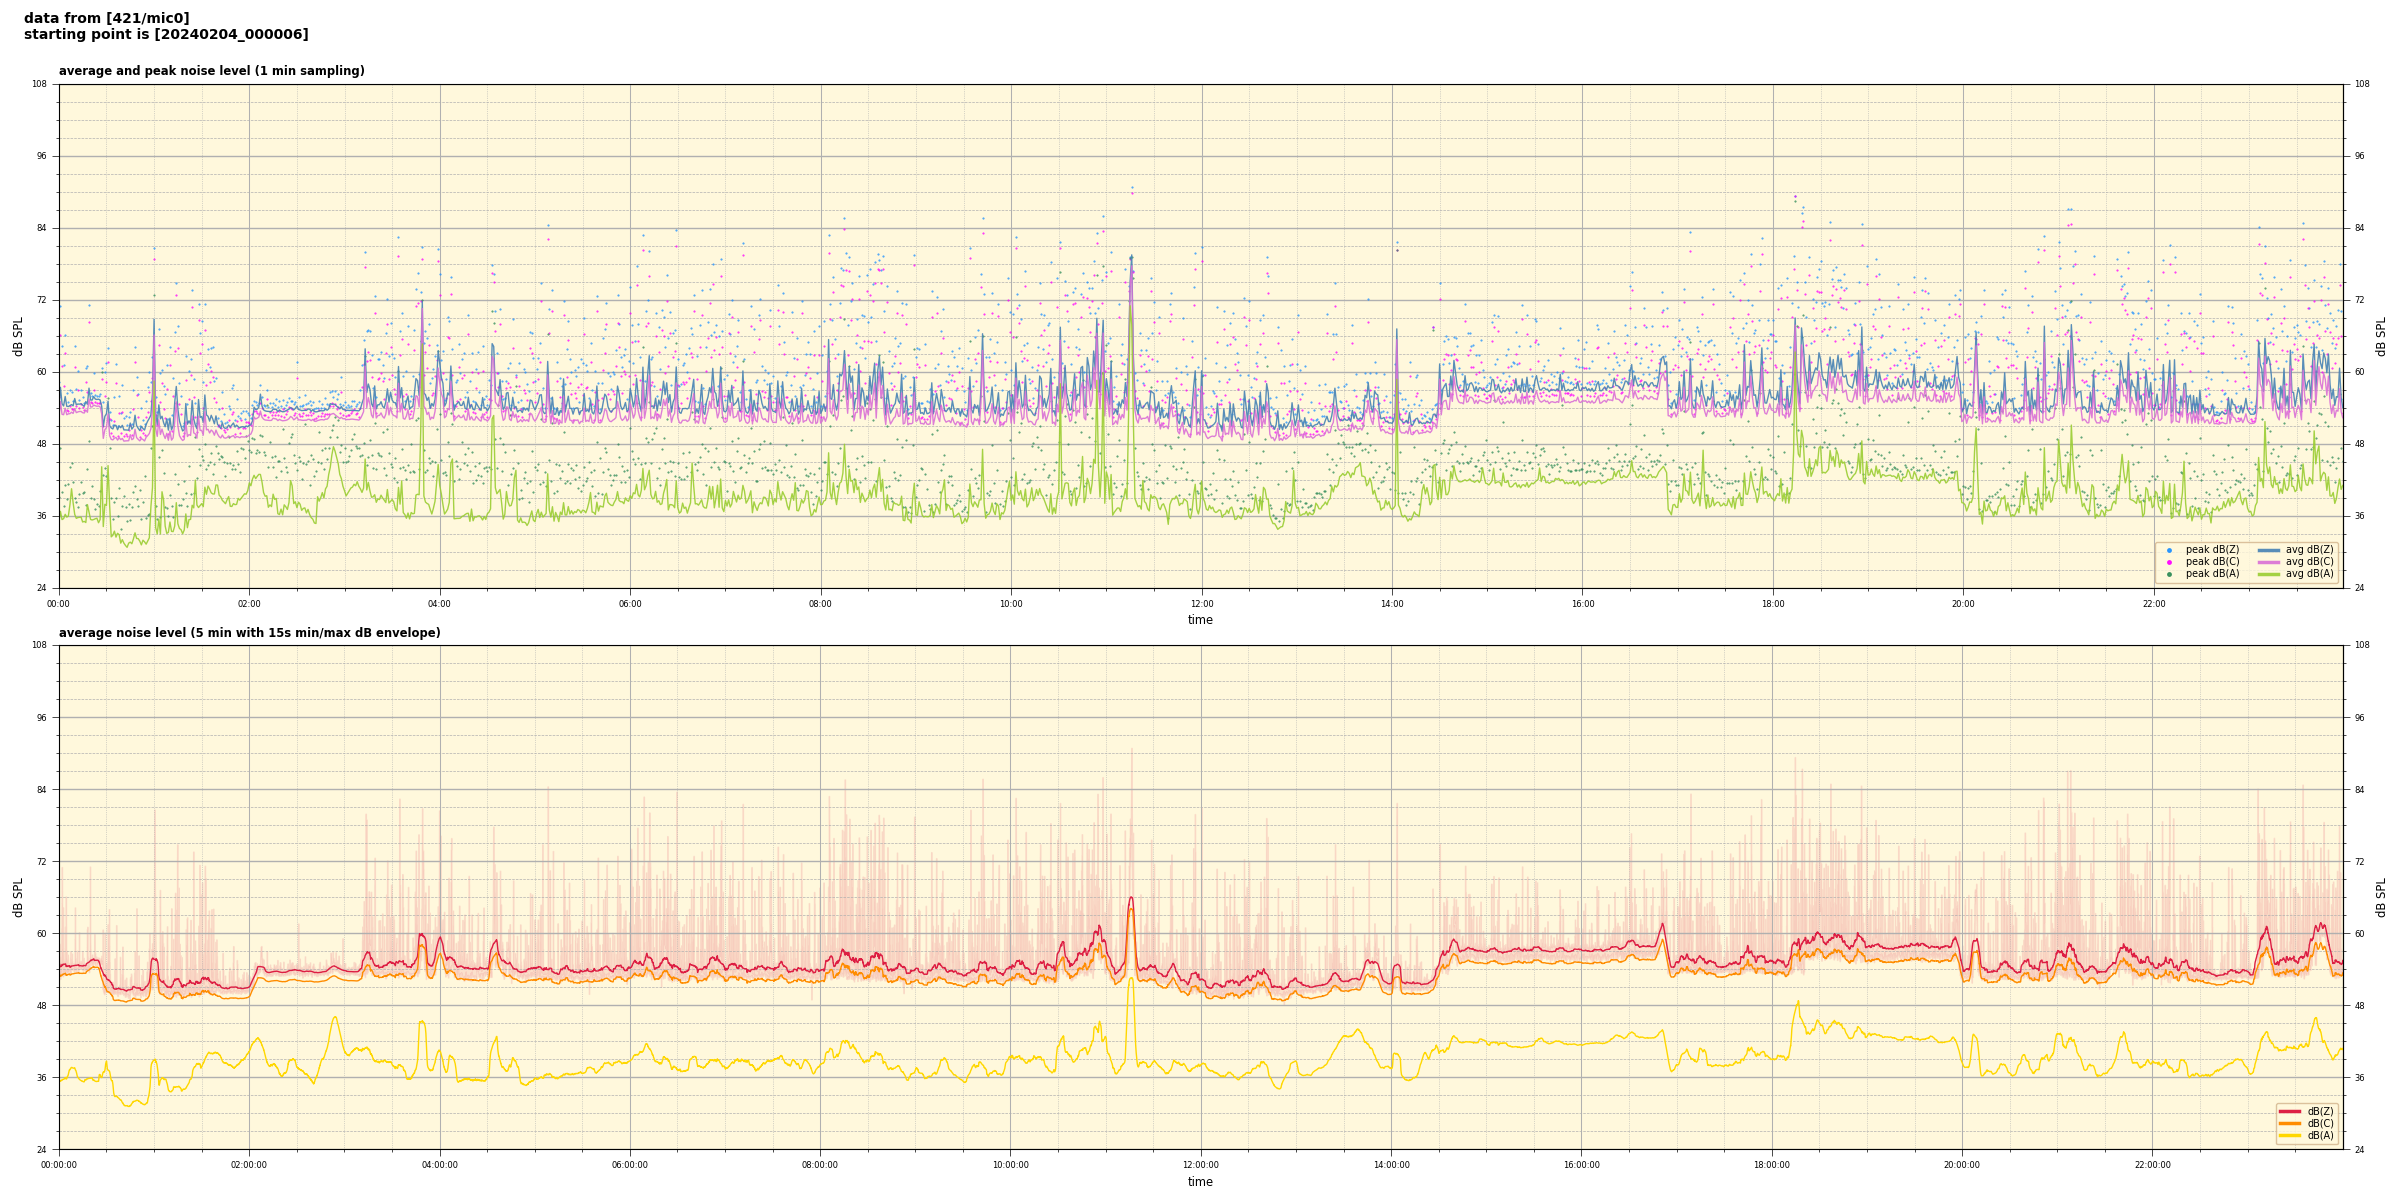2400x1200 pixels.
Task: Click the starting point 20240204_000006 text
Action: (166, 35)
